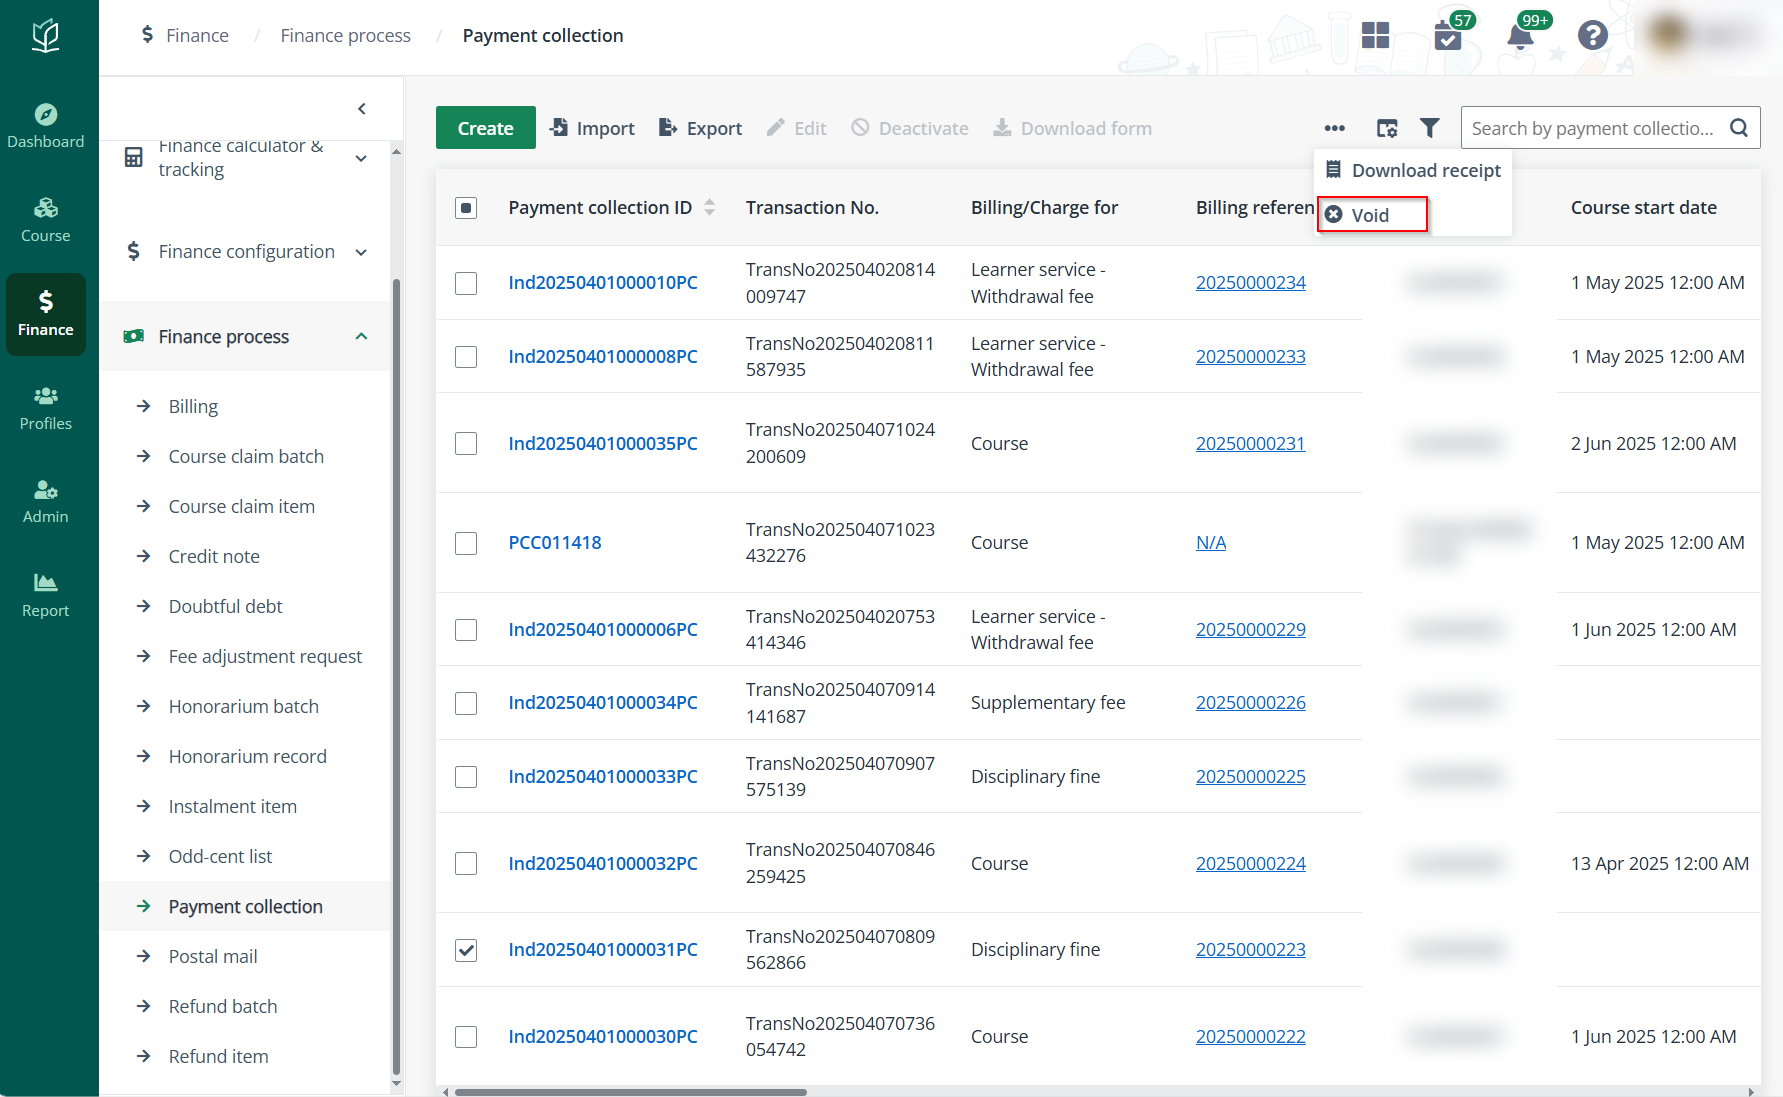Check the row Ind20250401000010PC checkbox
This screenshot has width=1783, height=1097.
(466, 283)
